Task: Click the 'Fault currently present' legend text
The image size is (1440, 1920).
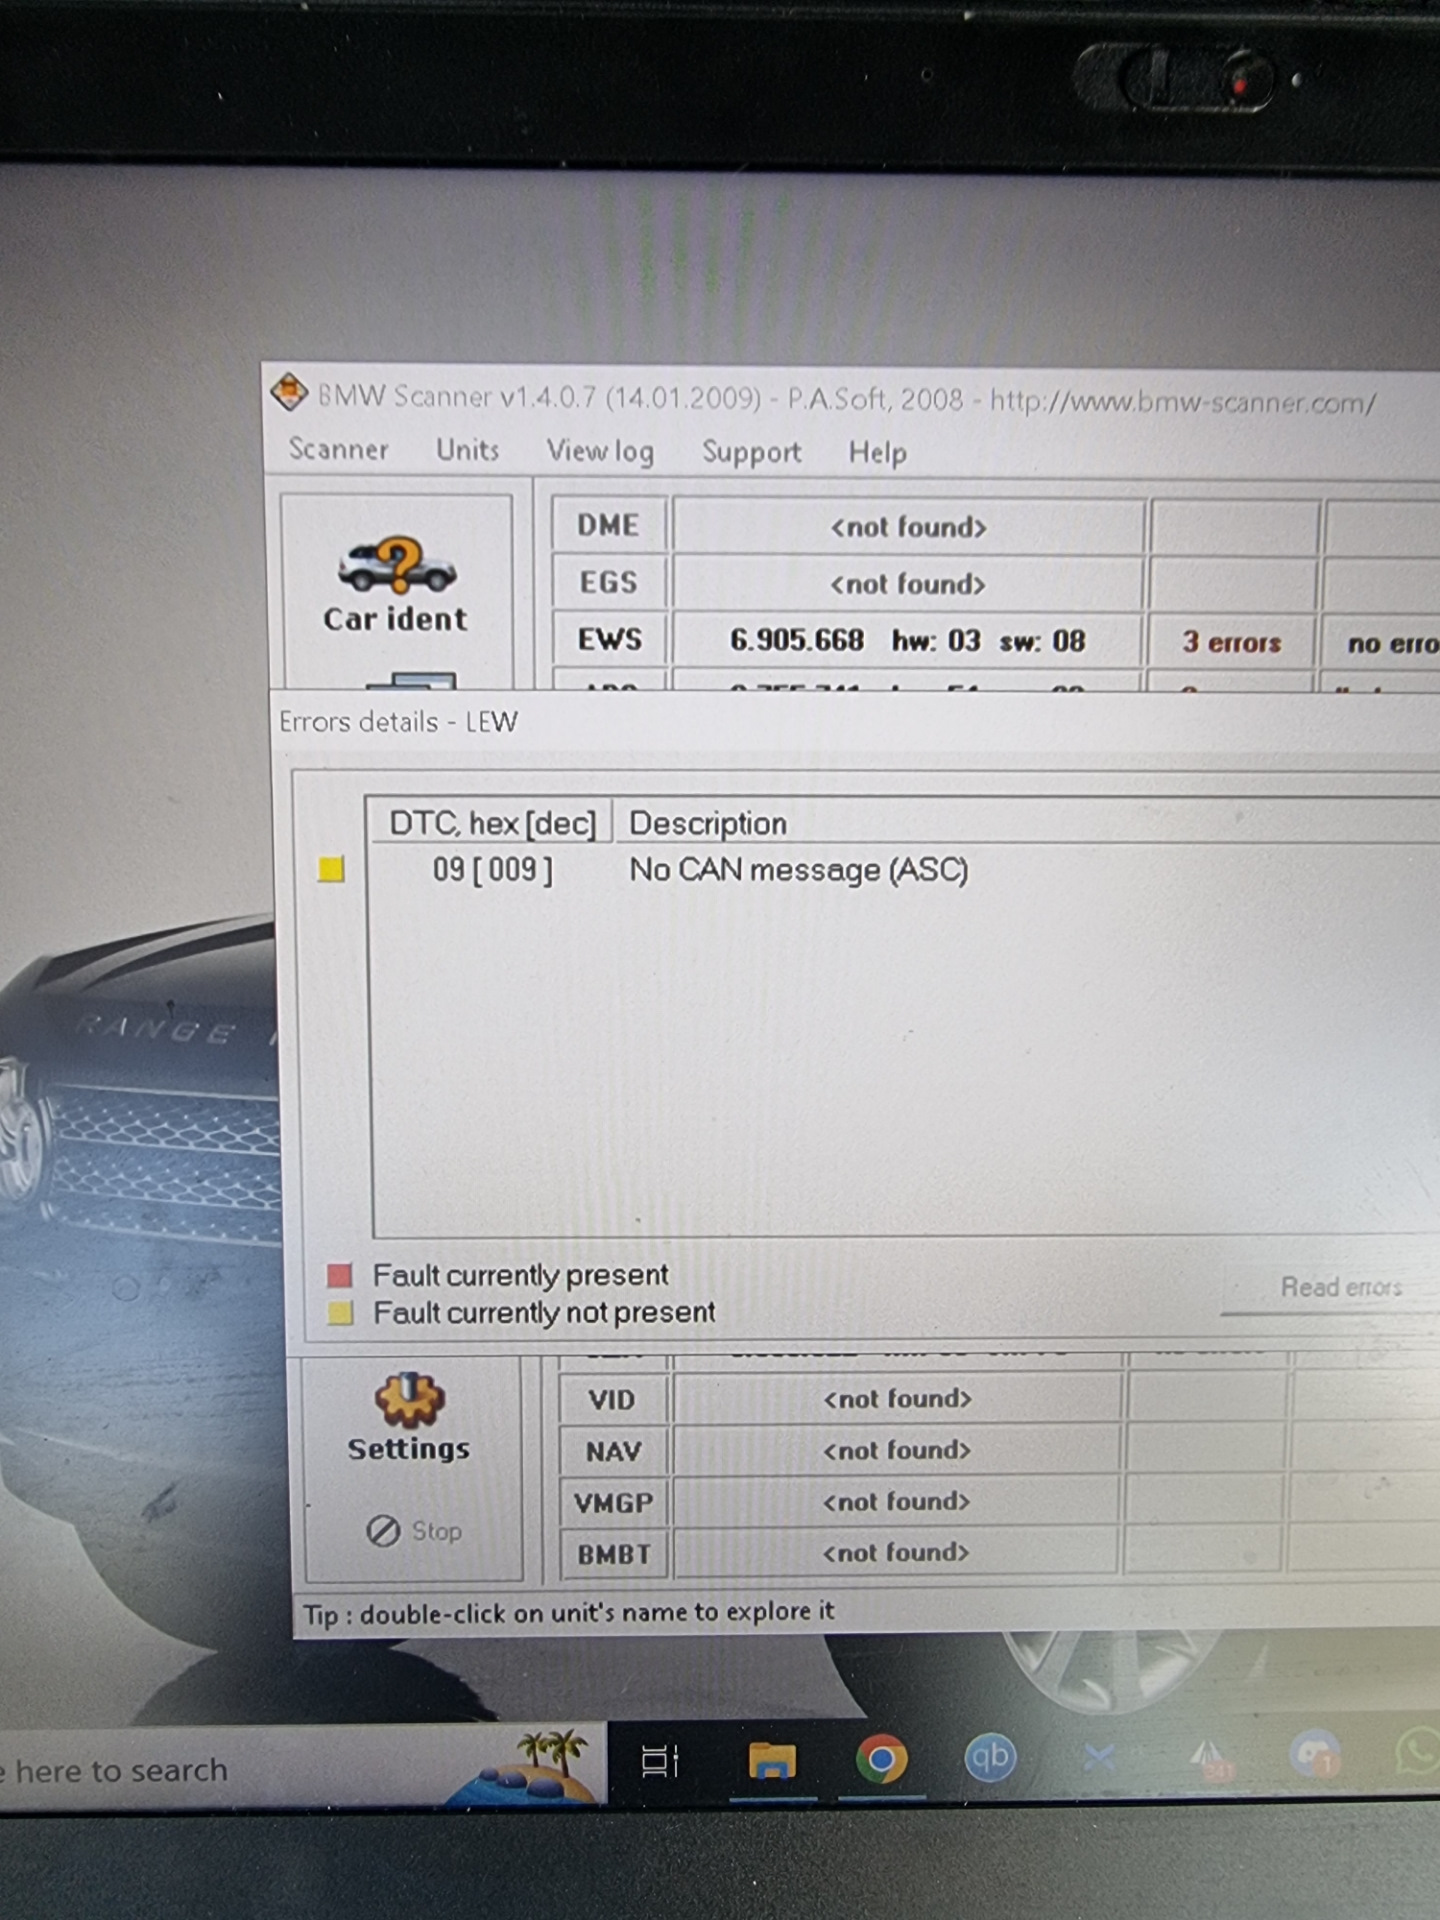Action: pyautogui.click(x=520, y=1275)
